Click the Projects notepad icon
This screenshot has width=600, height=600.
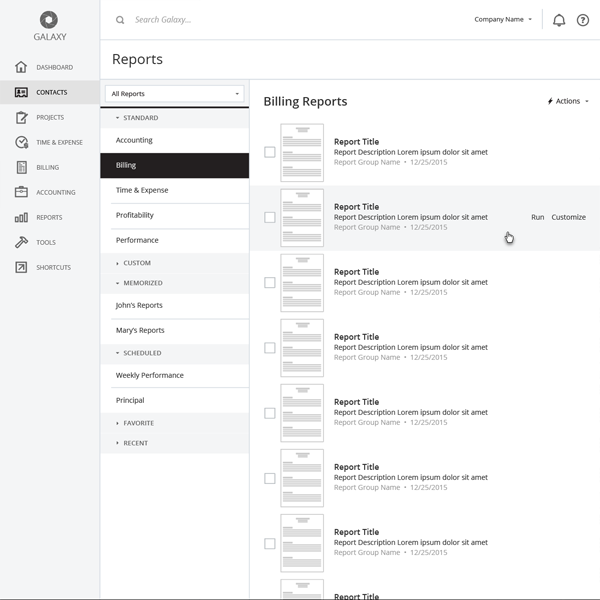click(21, 117)
